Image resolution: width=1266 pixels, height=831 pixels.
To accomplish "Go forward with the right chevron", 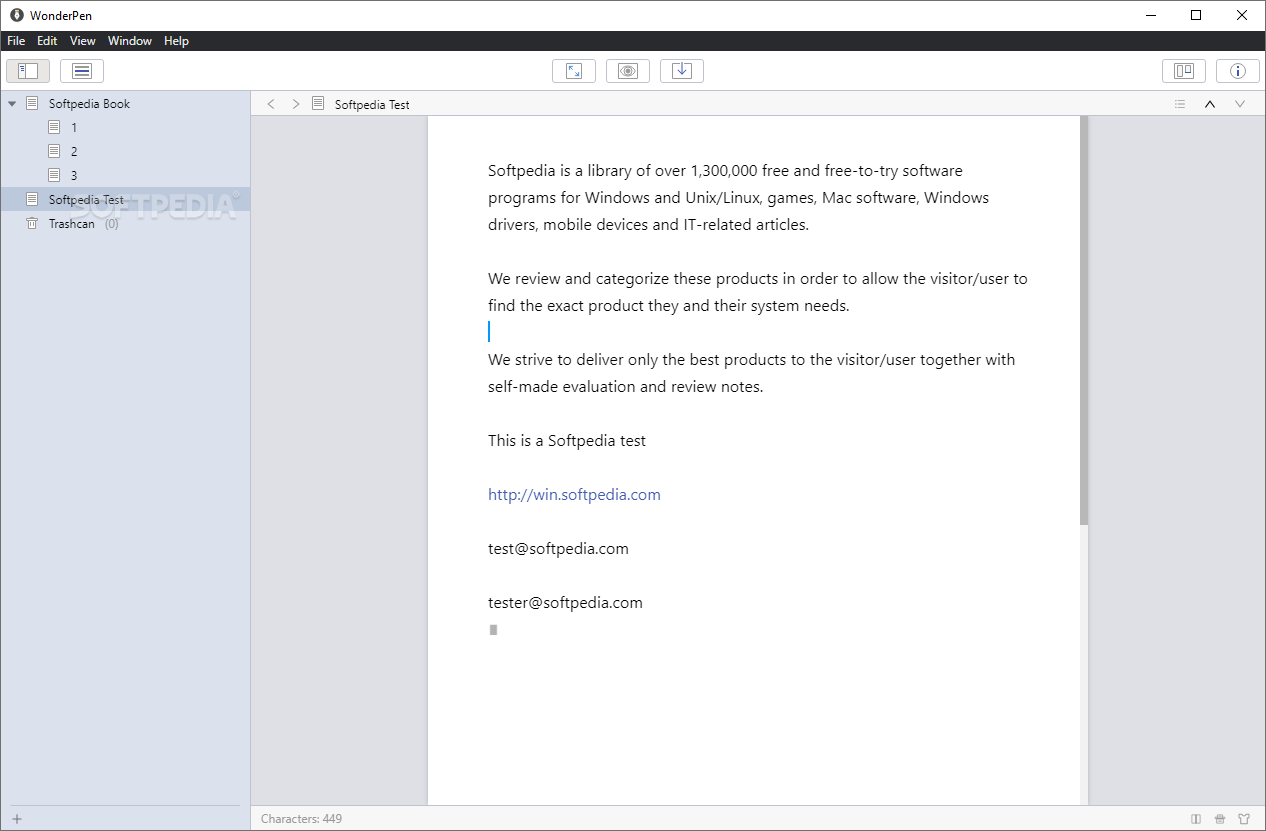I will click(295, 104).
